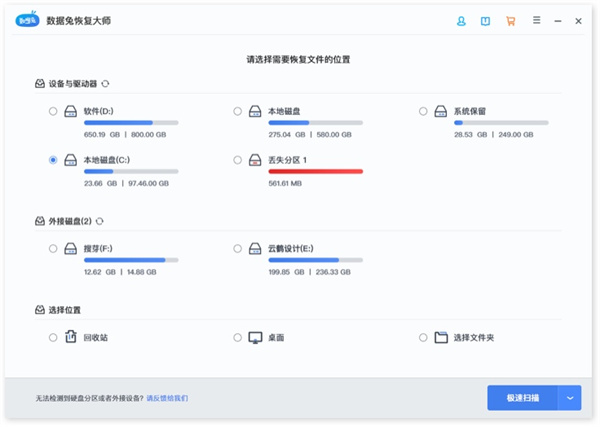
Task: Click the blue bookmark icon in title bar
Action: click(x=486, y=20)
